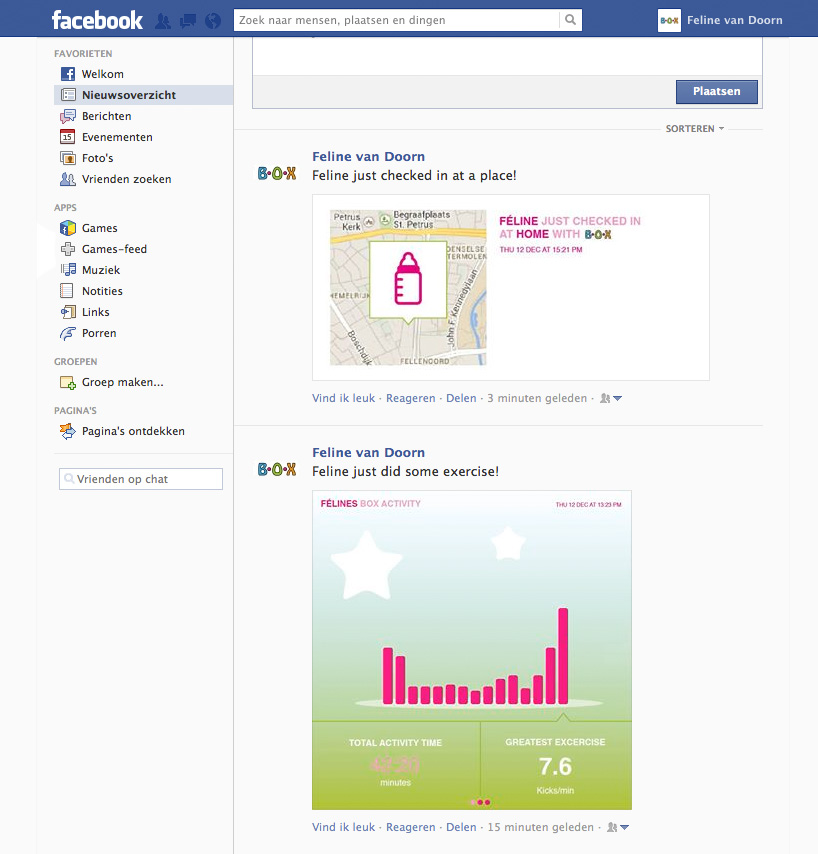Open the notifications globe icon
The image size is (818, 854).
pyautogui.click(x=211, y=20)
